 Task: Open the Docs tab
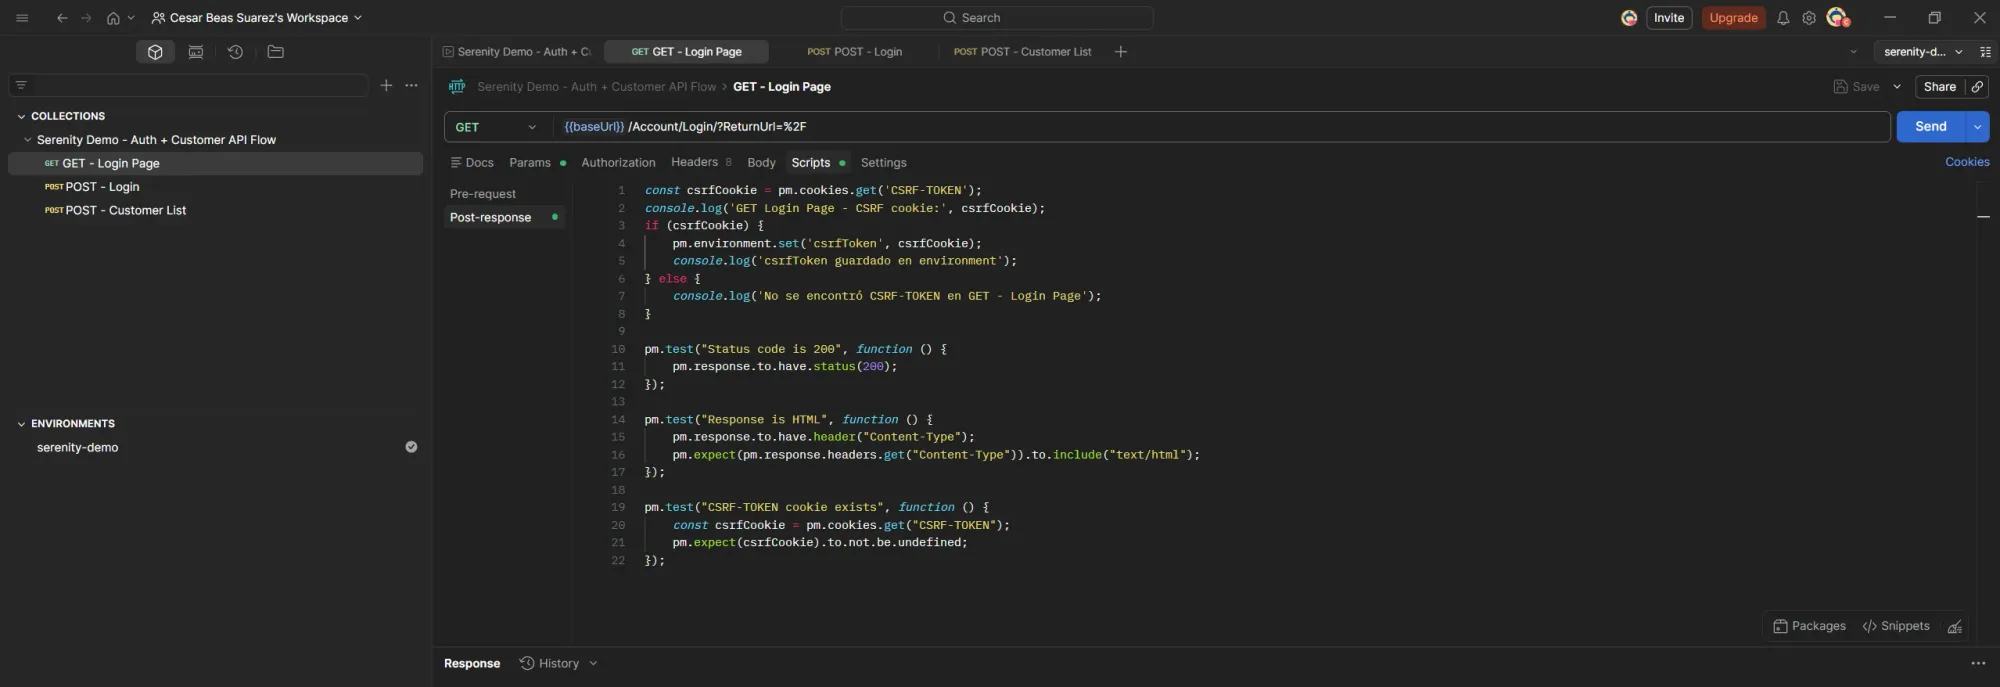472,163
